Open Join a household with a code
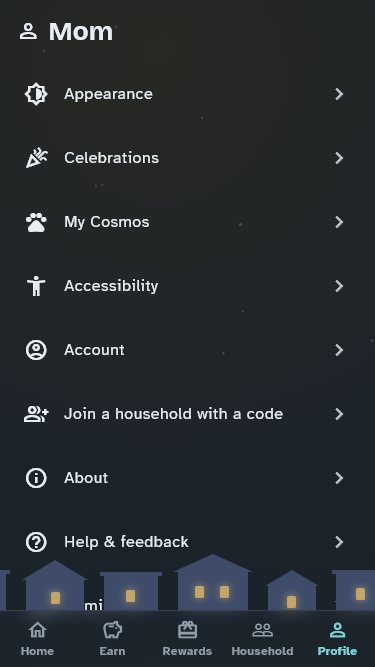This screenshot has height=667, width=375. point(188,414)
